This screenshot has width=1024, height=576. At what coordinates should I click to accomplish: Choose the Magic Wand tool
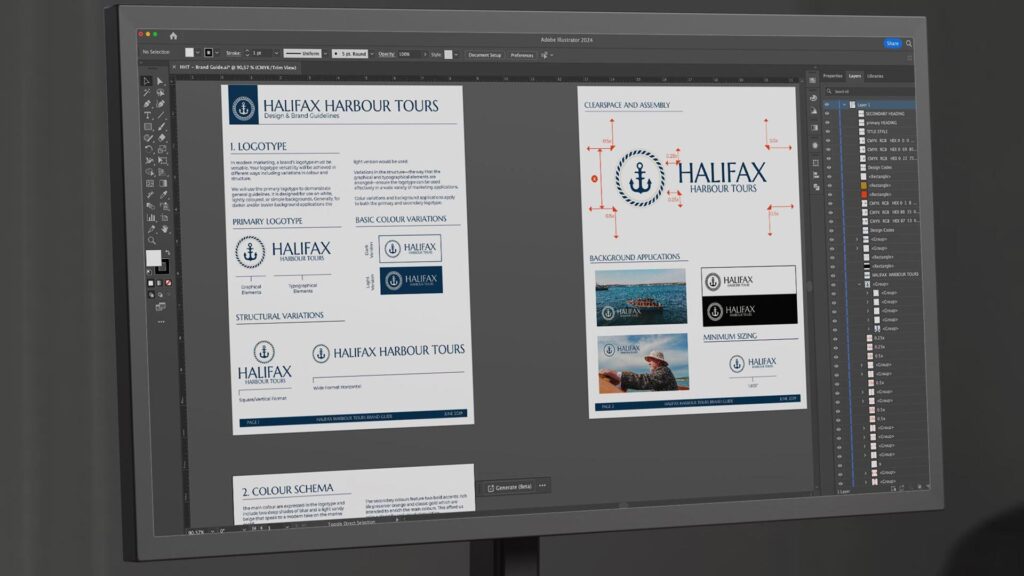click(x=148, y=92)
